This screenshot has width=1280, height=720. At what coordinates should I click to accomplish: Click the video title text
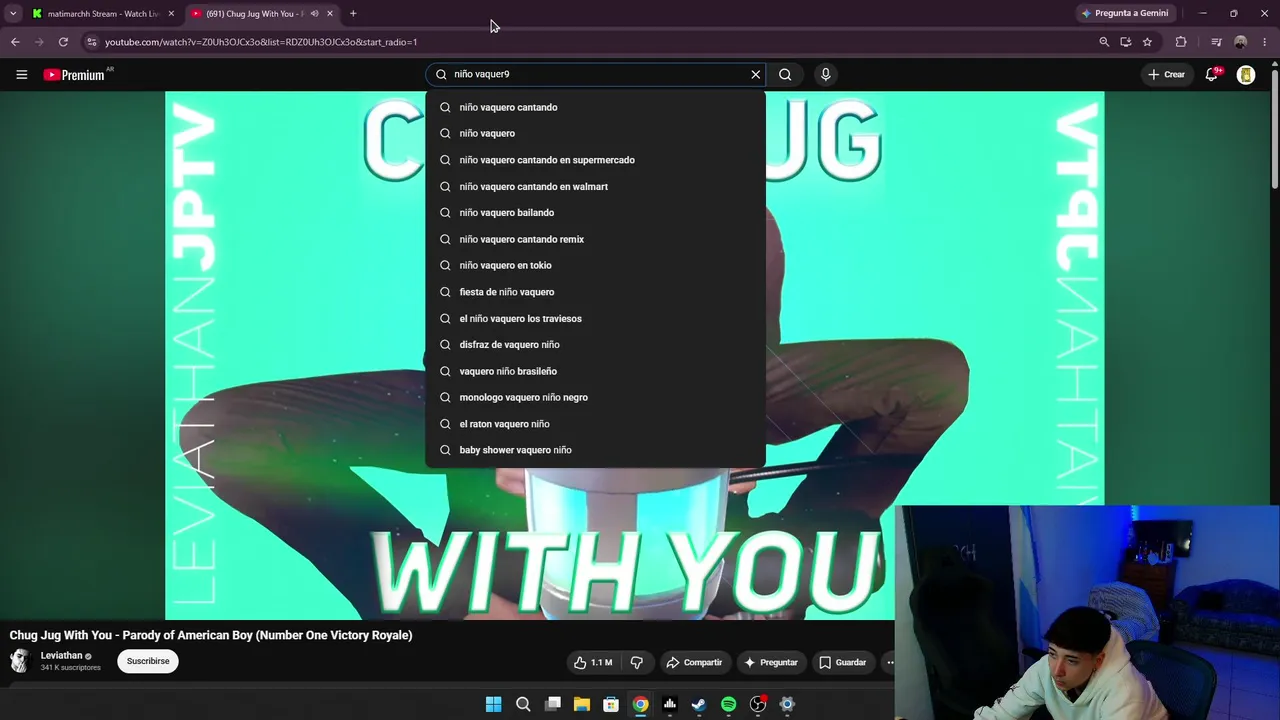click(211, 635)
